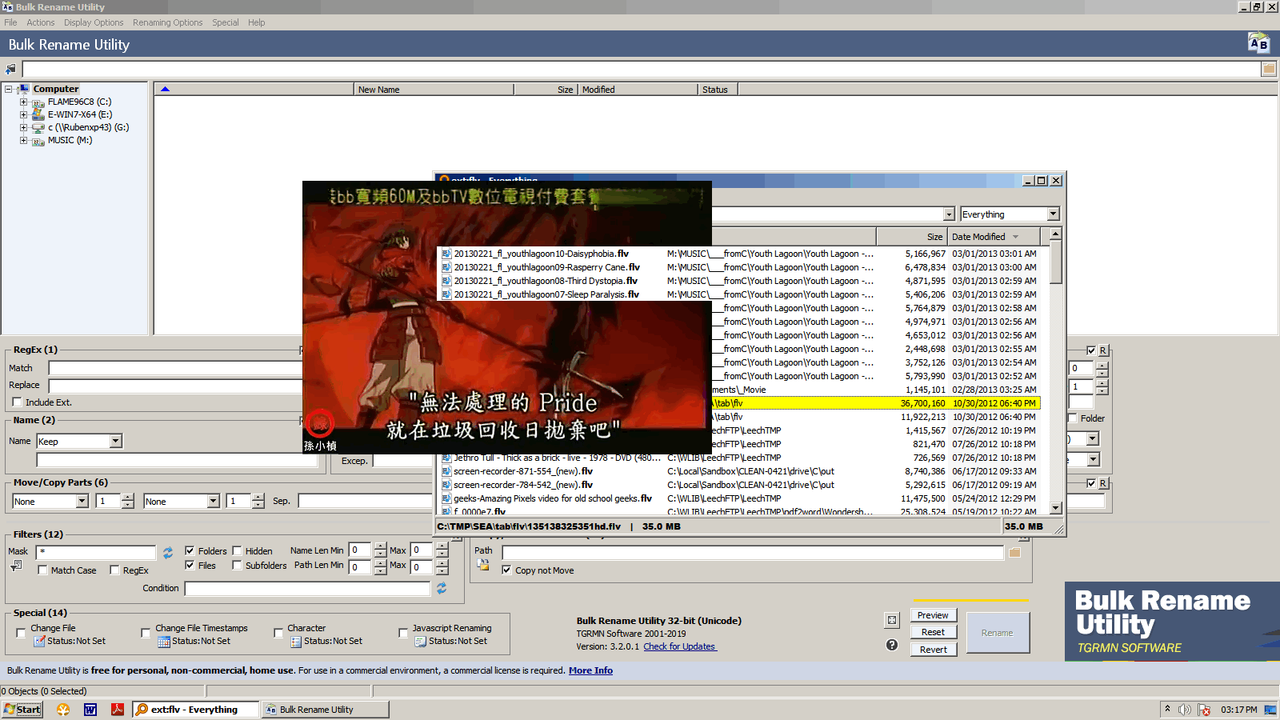Click the Mask filter input field
The height and width of the screenshot is (720, 1280).
pyautogui.click(x=96, y=552)
